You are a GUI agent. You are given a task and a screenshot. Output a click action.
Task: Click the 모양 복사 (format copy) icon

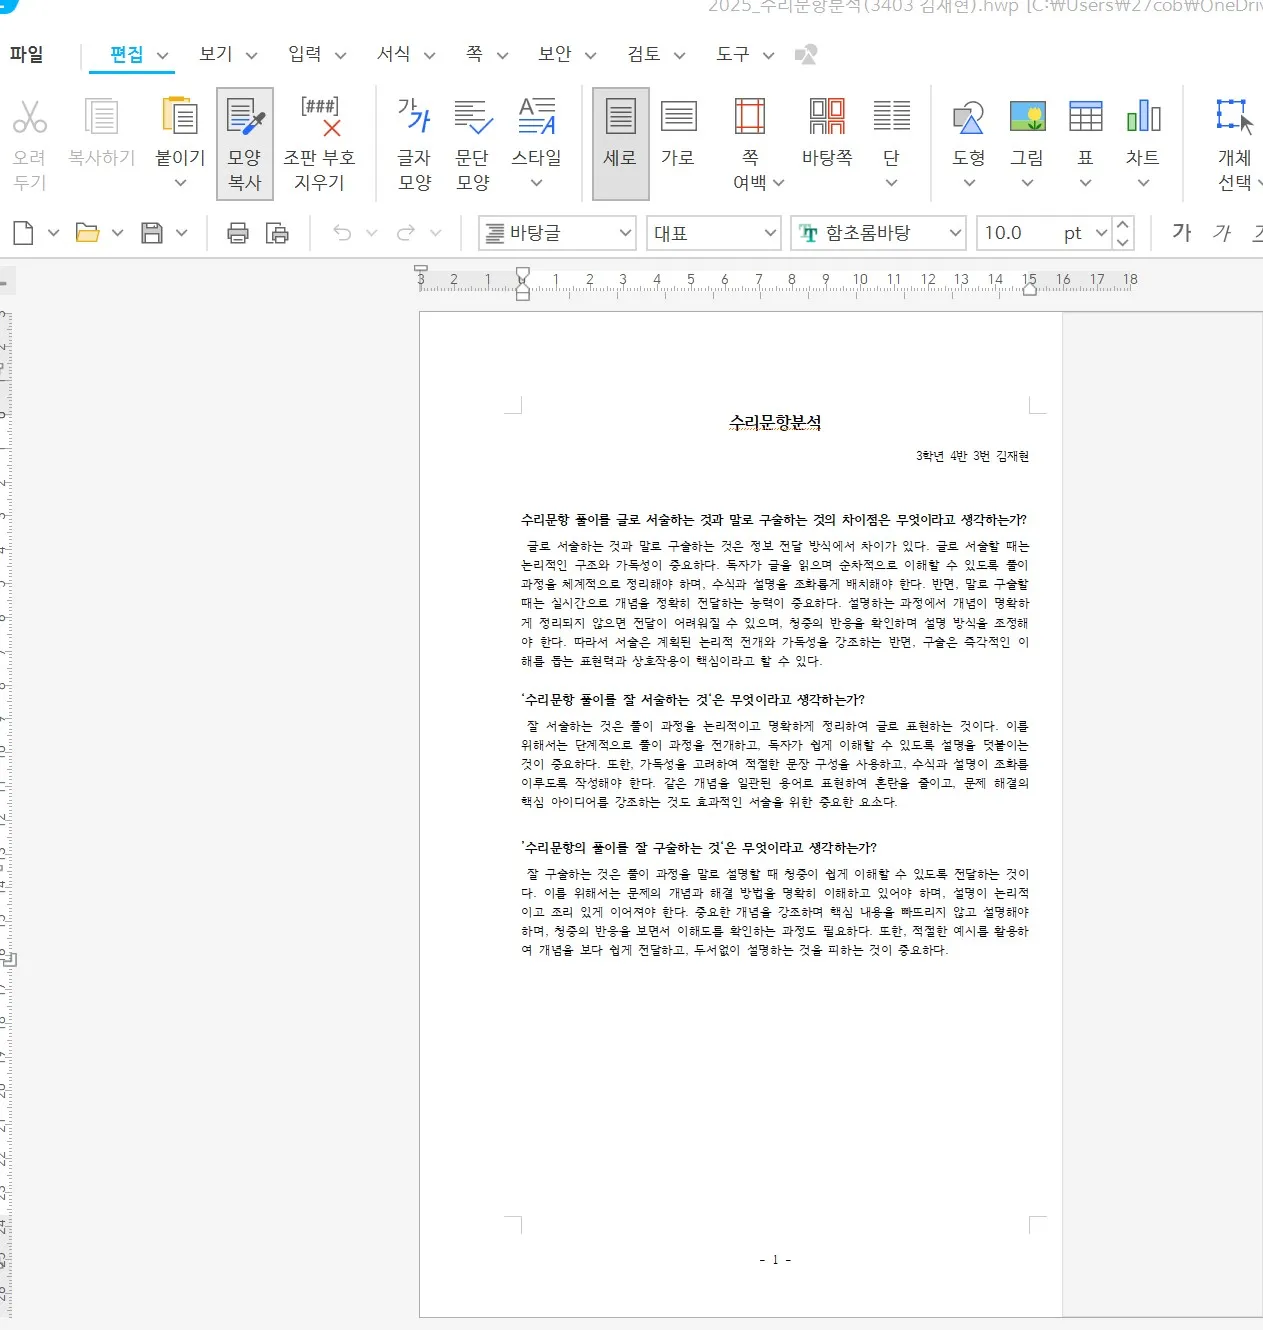click(x=244, y=143)
